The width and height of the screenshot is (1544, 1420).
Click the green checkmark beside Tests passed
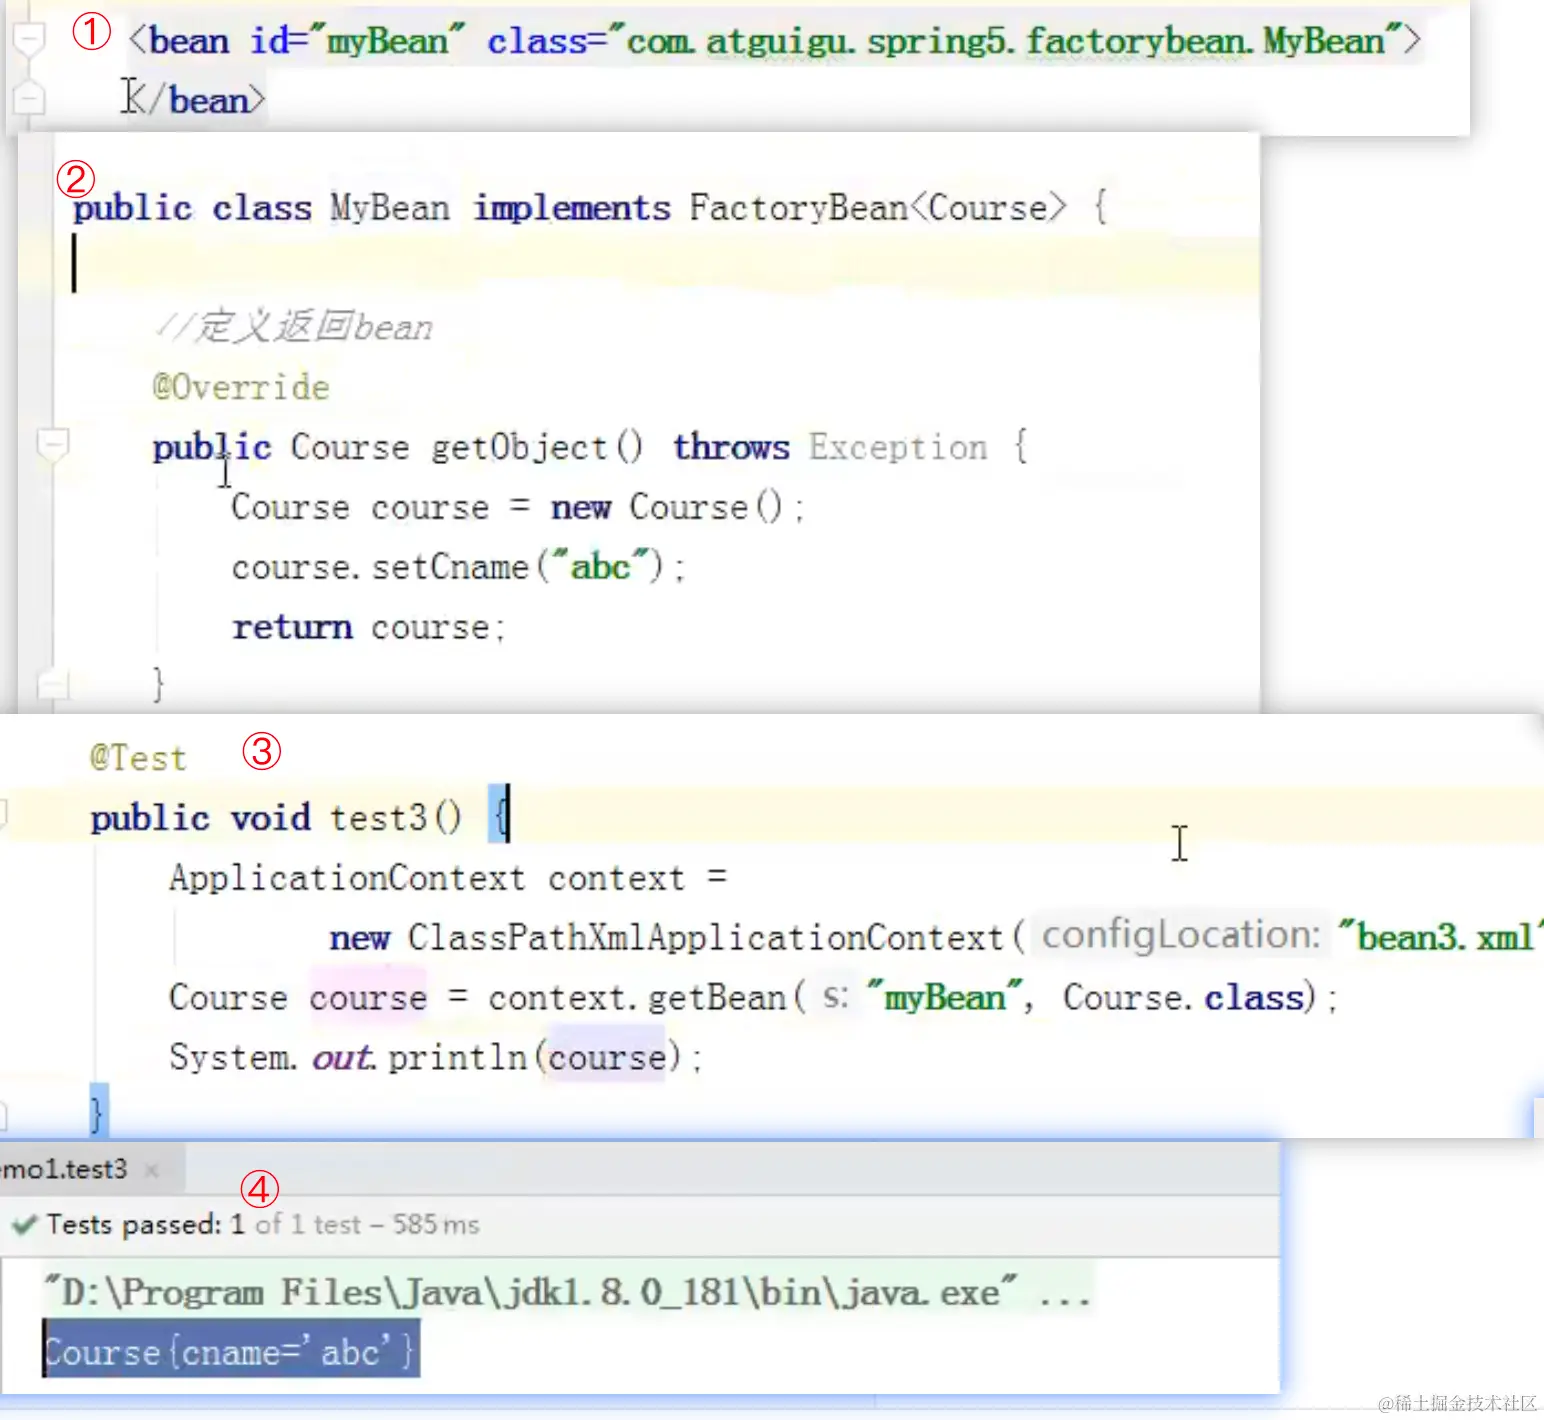[x=24, y=1225]
